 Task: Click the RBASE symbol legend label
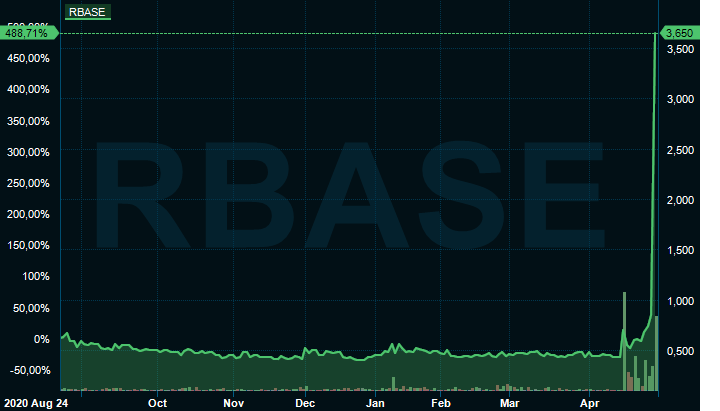tap(87, 12)
